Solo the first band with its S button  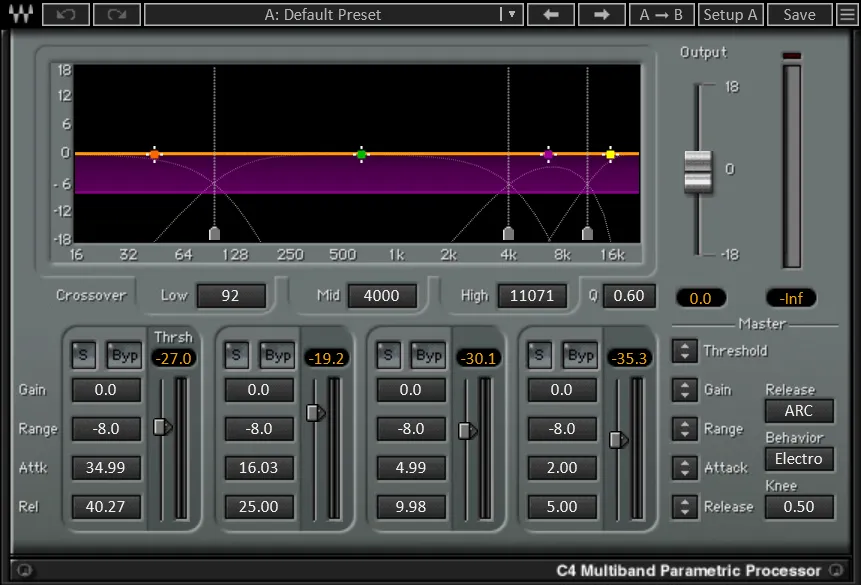[x=84, y=354]
